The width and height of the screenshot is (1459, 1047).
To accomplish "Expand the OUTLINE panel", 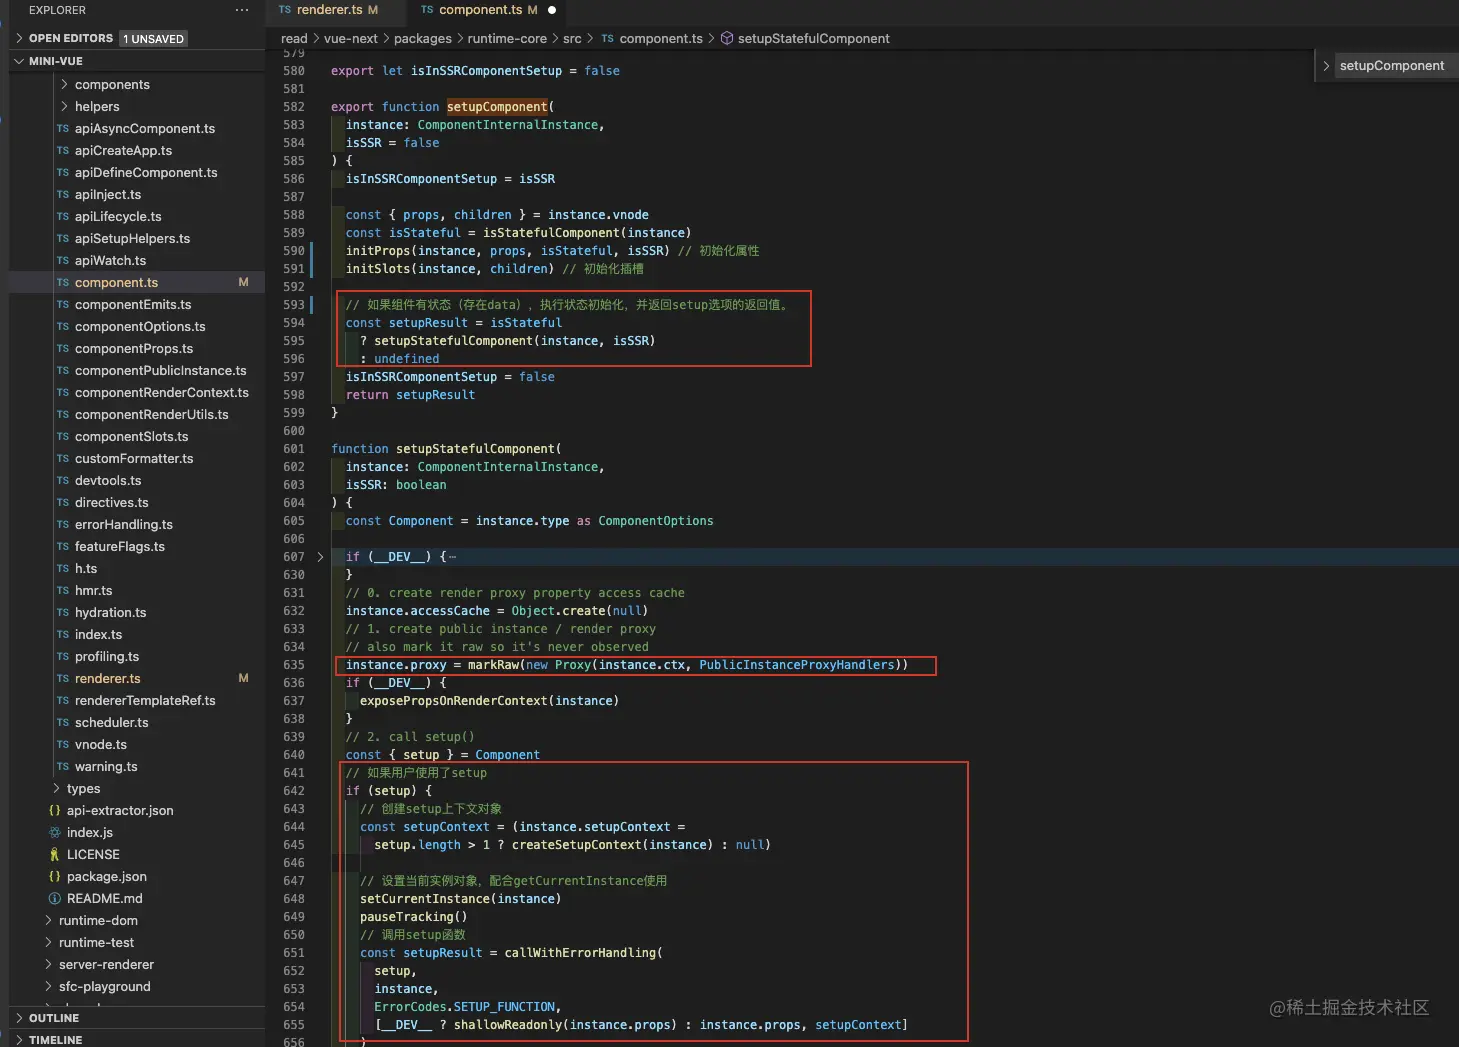I will (x=19, y=1018).
